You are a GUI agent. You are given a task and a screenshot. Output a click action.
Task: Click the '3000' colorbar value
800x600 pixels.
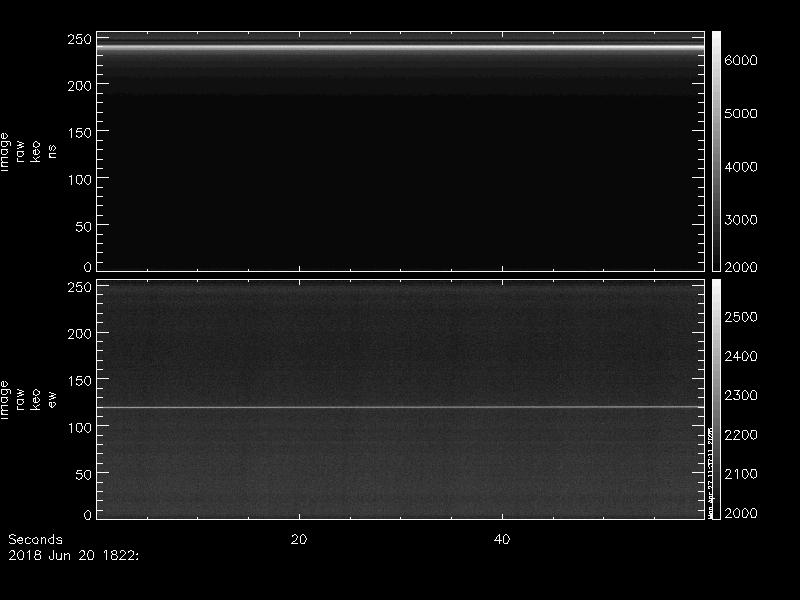[x=741, y=220]
